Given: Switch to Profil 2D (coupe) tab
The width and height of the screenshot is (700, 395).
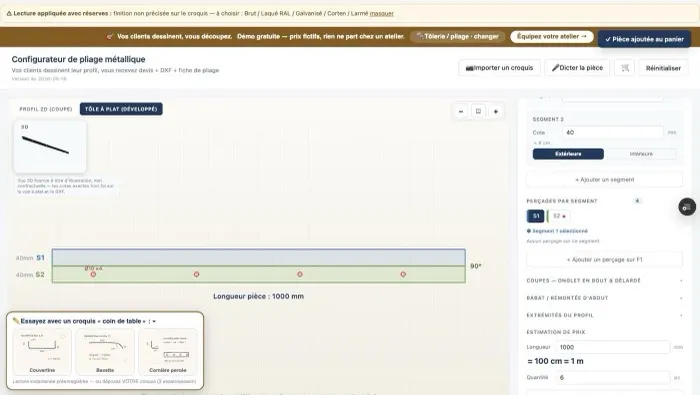Looking at the screenshot, I should coord(46,109).
